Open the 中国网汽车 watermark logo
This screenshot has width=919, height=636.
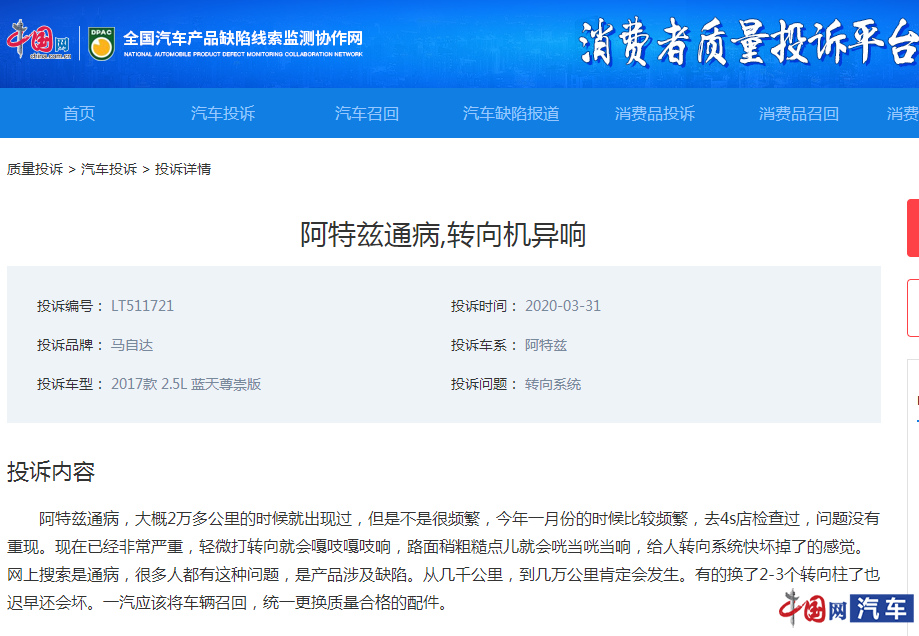coord(846,608)
